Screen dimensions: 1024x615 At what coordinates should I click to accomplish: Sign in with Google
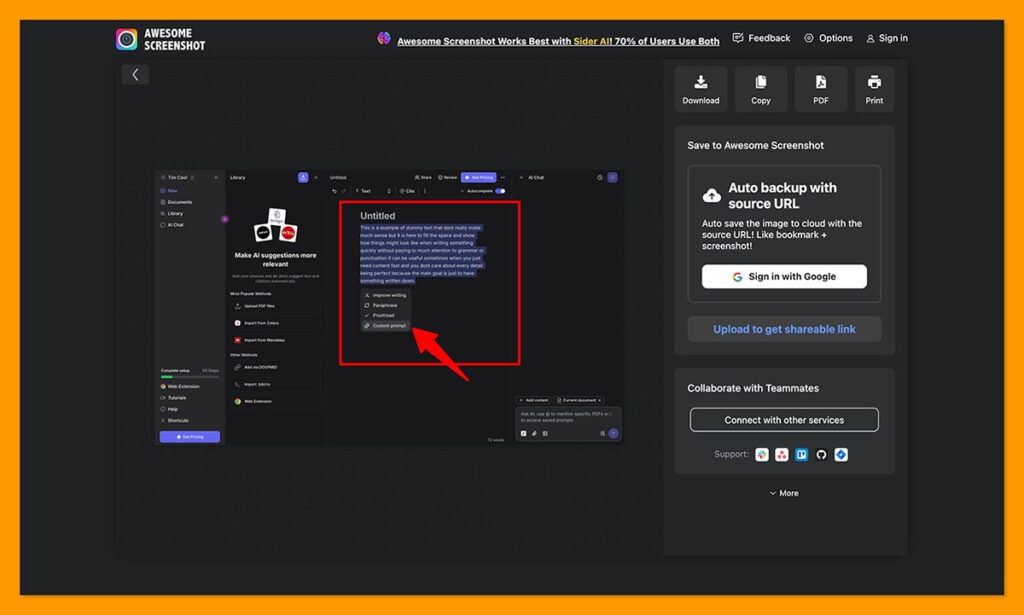pos(784,276)
